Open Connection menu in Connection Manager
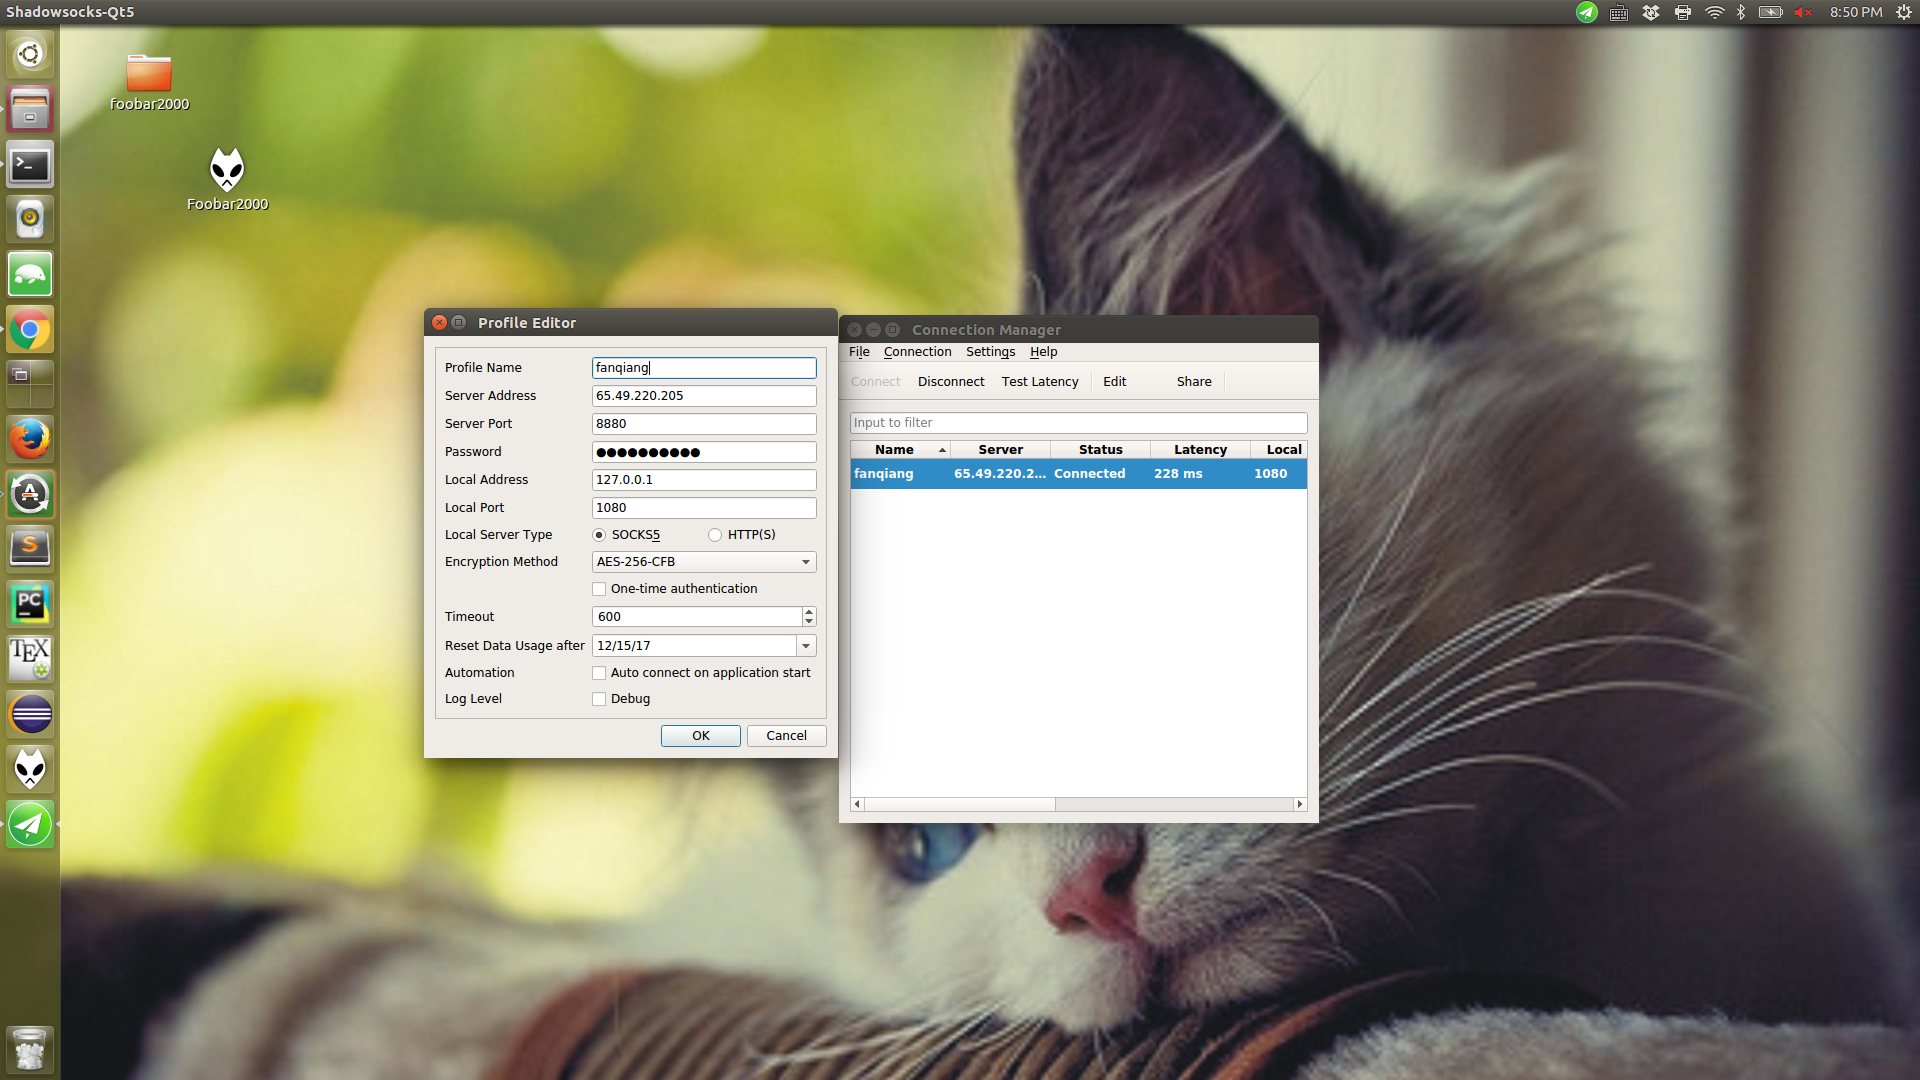The height and width of the screenshot is (1080, 1920). (917, 352)
